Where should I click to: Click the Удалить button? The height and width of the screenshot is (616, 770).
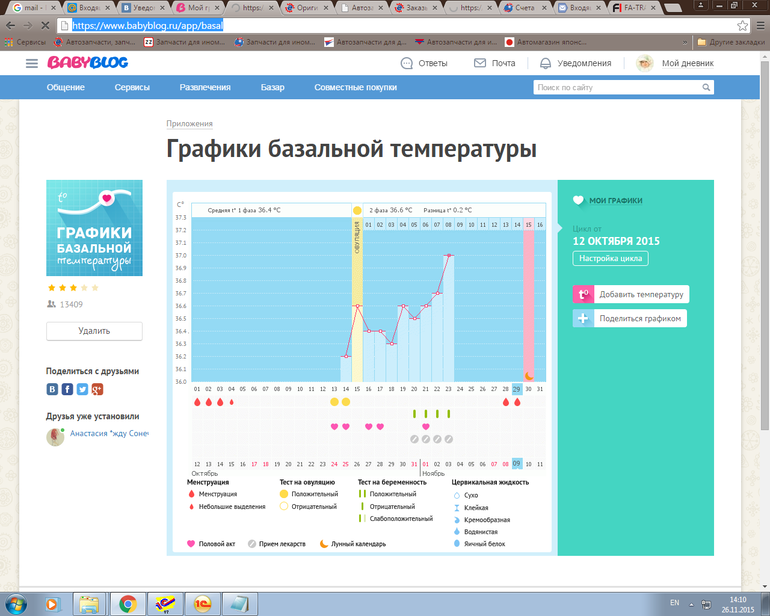click(94, 331)
